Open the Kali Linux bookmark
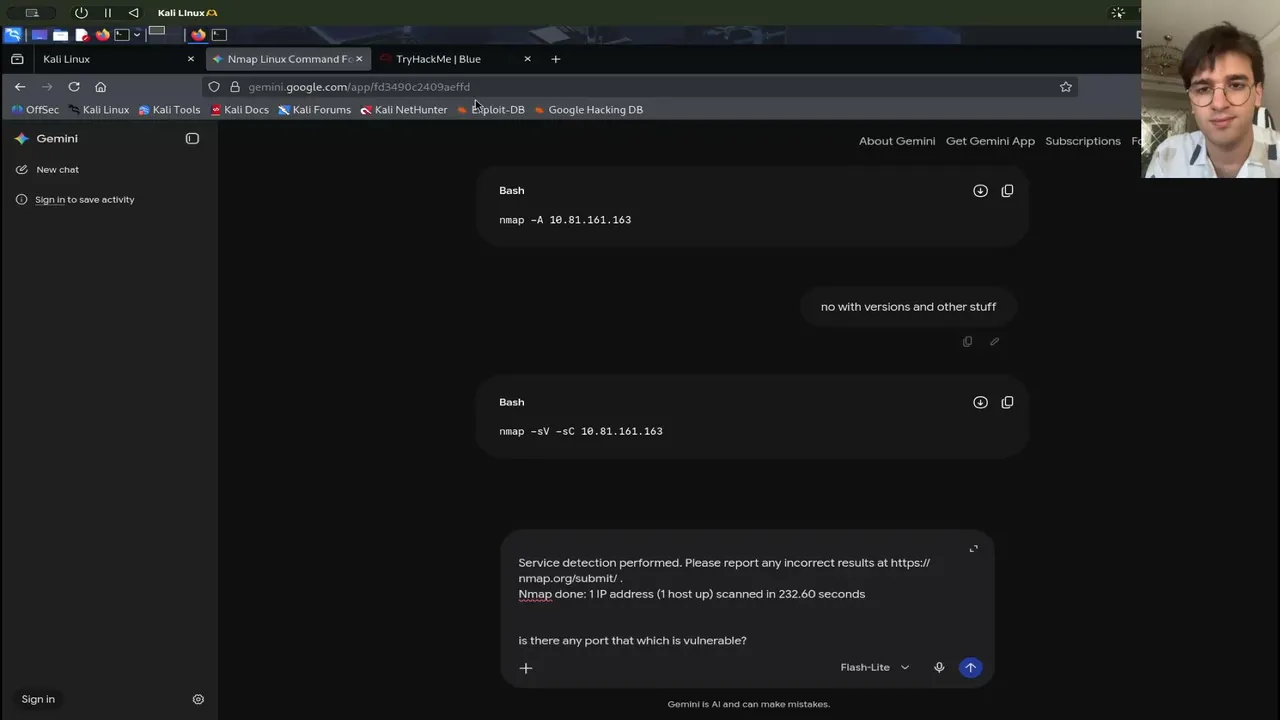 pyautogui.click(x=98, y=110)
